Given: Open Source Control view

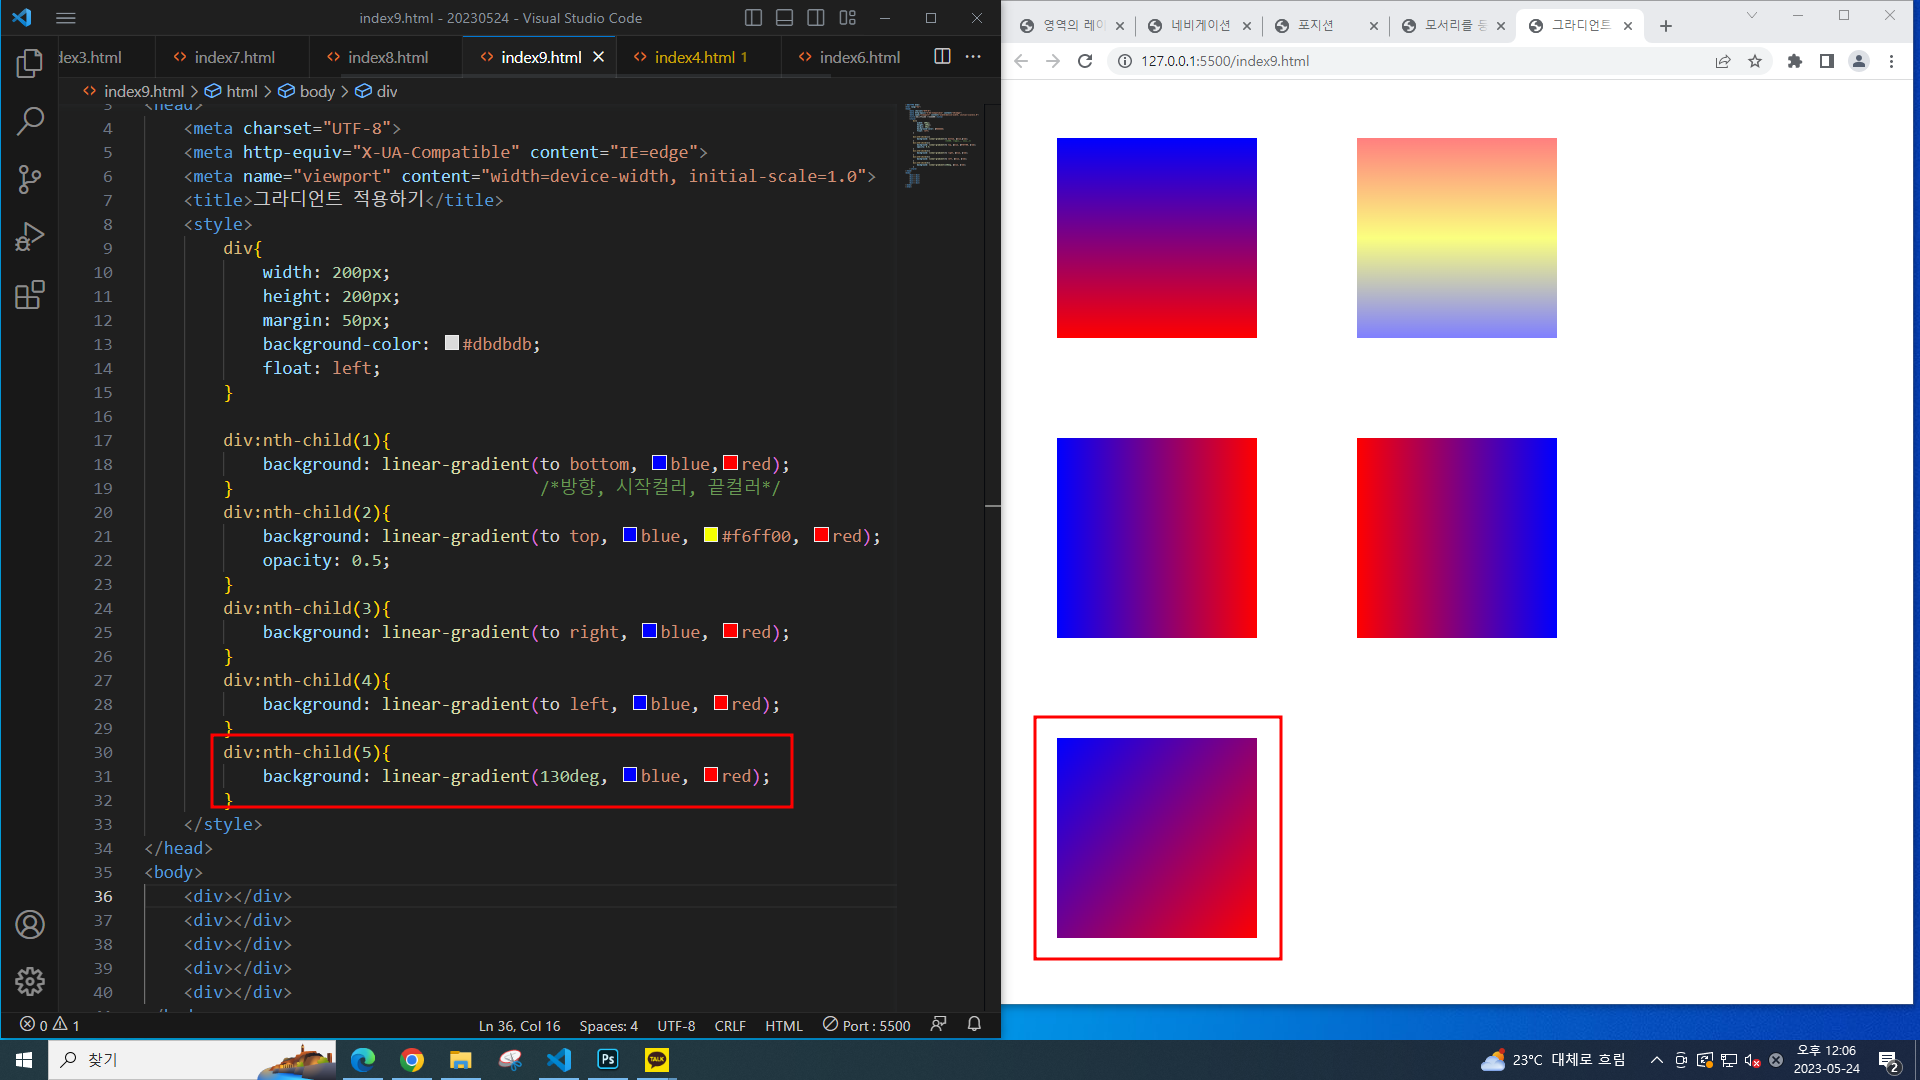Looking at the screenshot, I should (x=30, y=180).
